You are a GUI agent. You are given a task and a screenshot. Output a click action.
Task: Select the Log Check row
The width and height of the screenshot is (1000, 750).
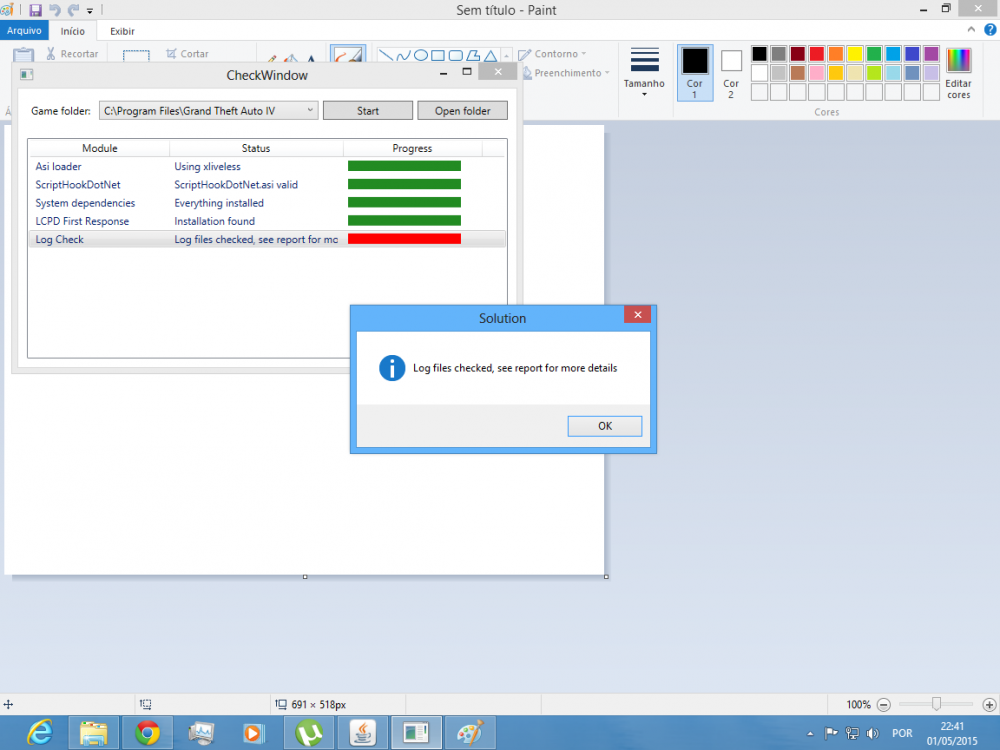tap(267, 239)
